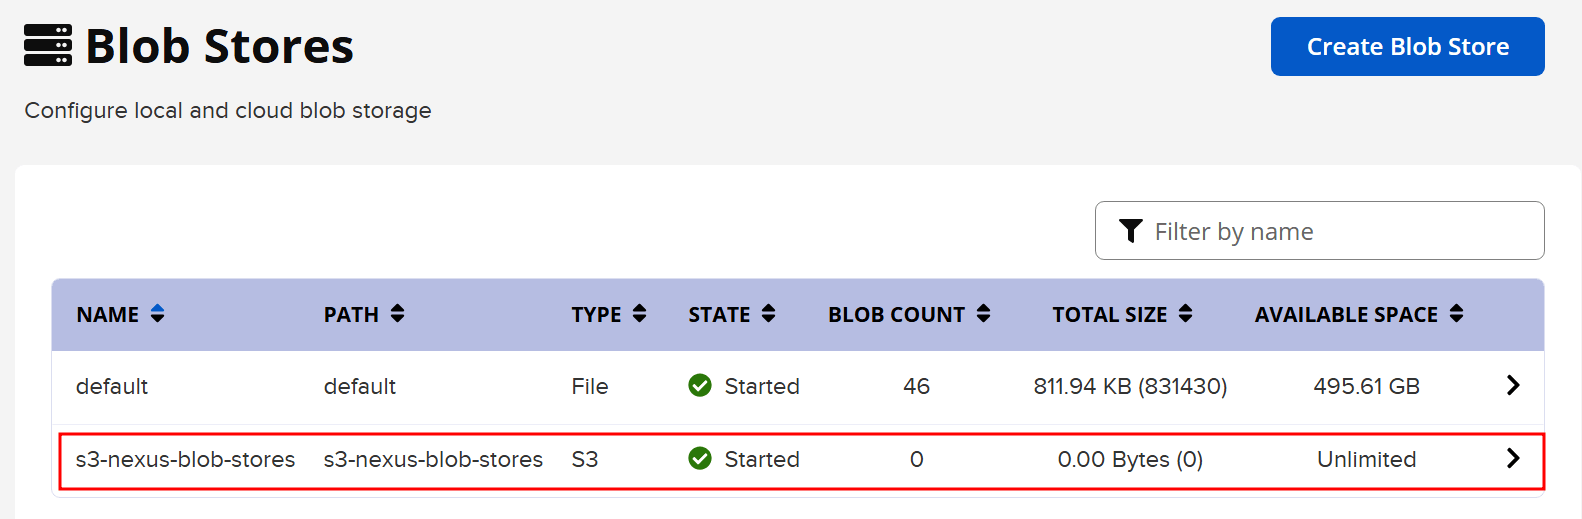Click the AVAILABLE SPACE header label
1582x519 pixels.
click(1346, 315)
